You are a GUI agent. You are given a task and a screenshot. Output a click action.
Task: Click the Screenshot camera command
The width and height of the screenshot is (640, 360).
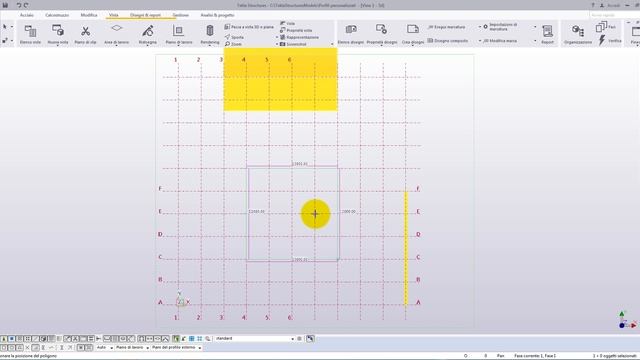point(293,44)
